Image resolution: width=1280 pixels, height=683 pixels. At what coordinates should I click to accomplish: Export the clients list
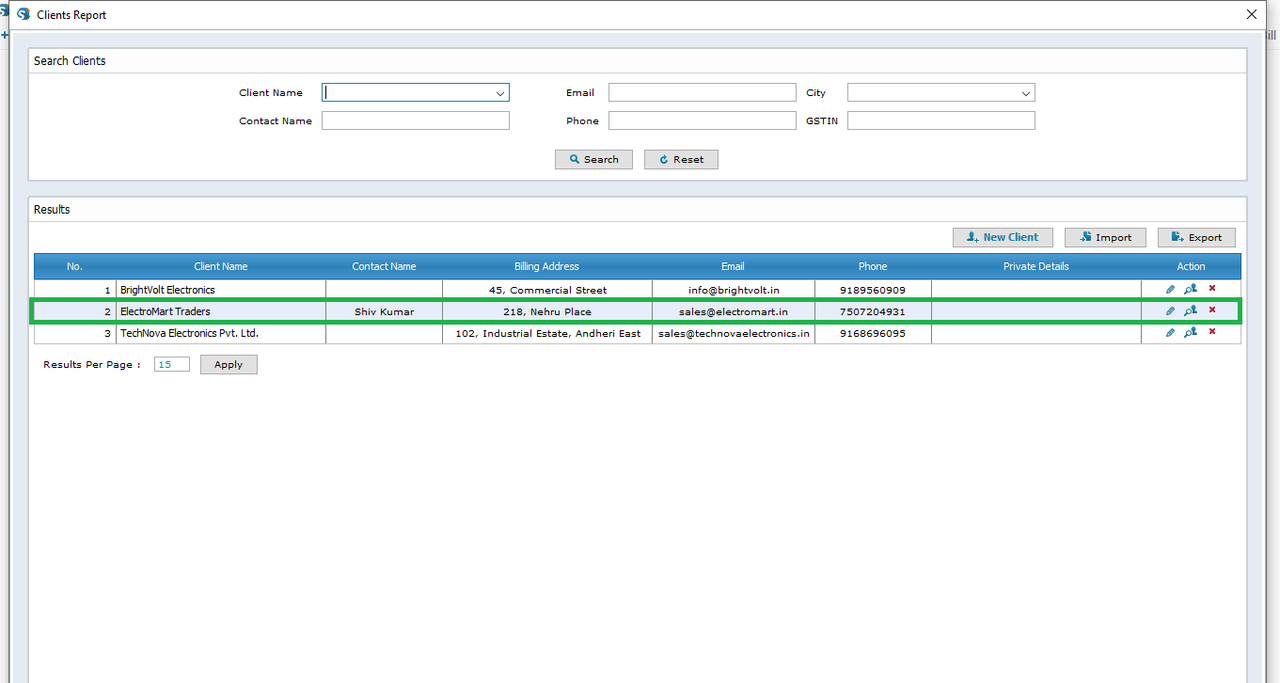[x=1197, y=237]
